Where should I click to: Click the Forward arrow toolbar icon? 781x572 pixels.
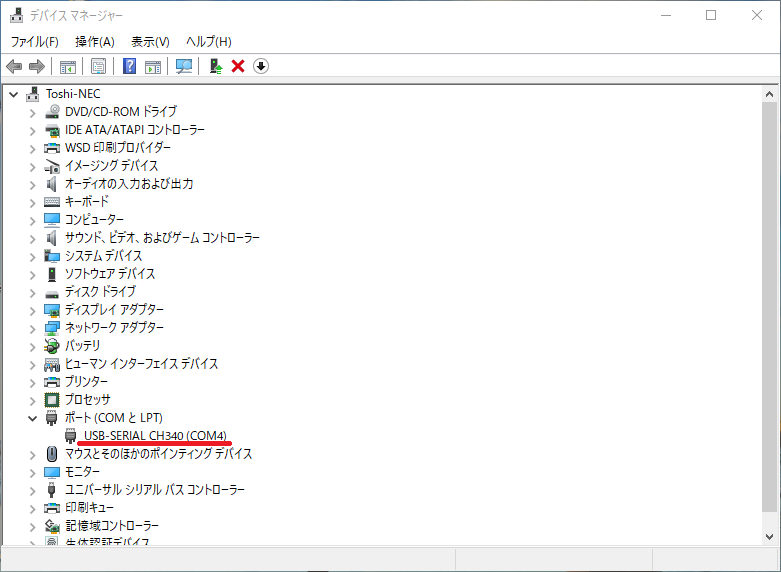[37, 66]
